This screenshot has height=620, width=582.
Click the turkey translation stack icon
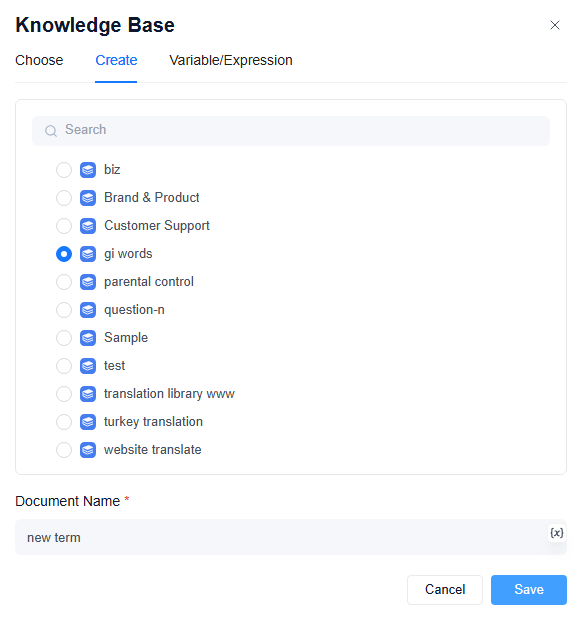pyautogui.click(x=88, y=422)
